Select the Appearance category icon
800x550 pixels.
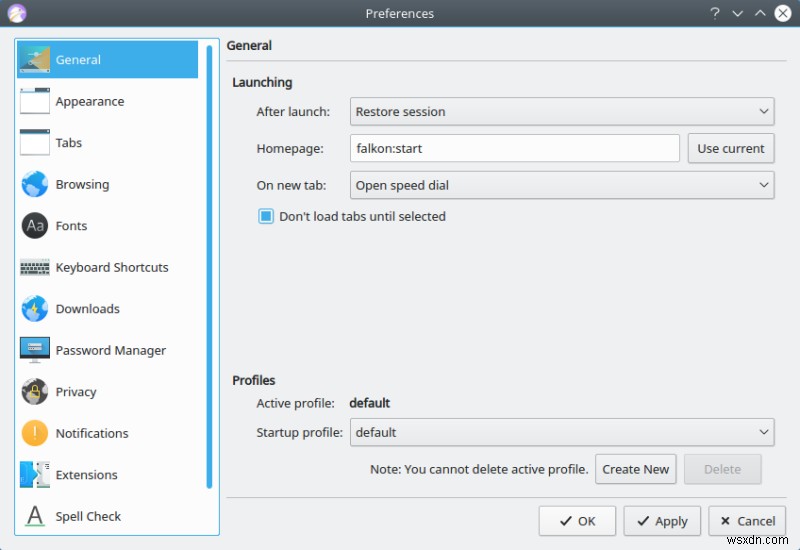(x=35, y=101)
